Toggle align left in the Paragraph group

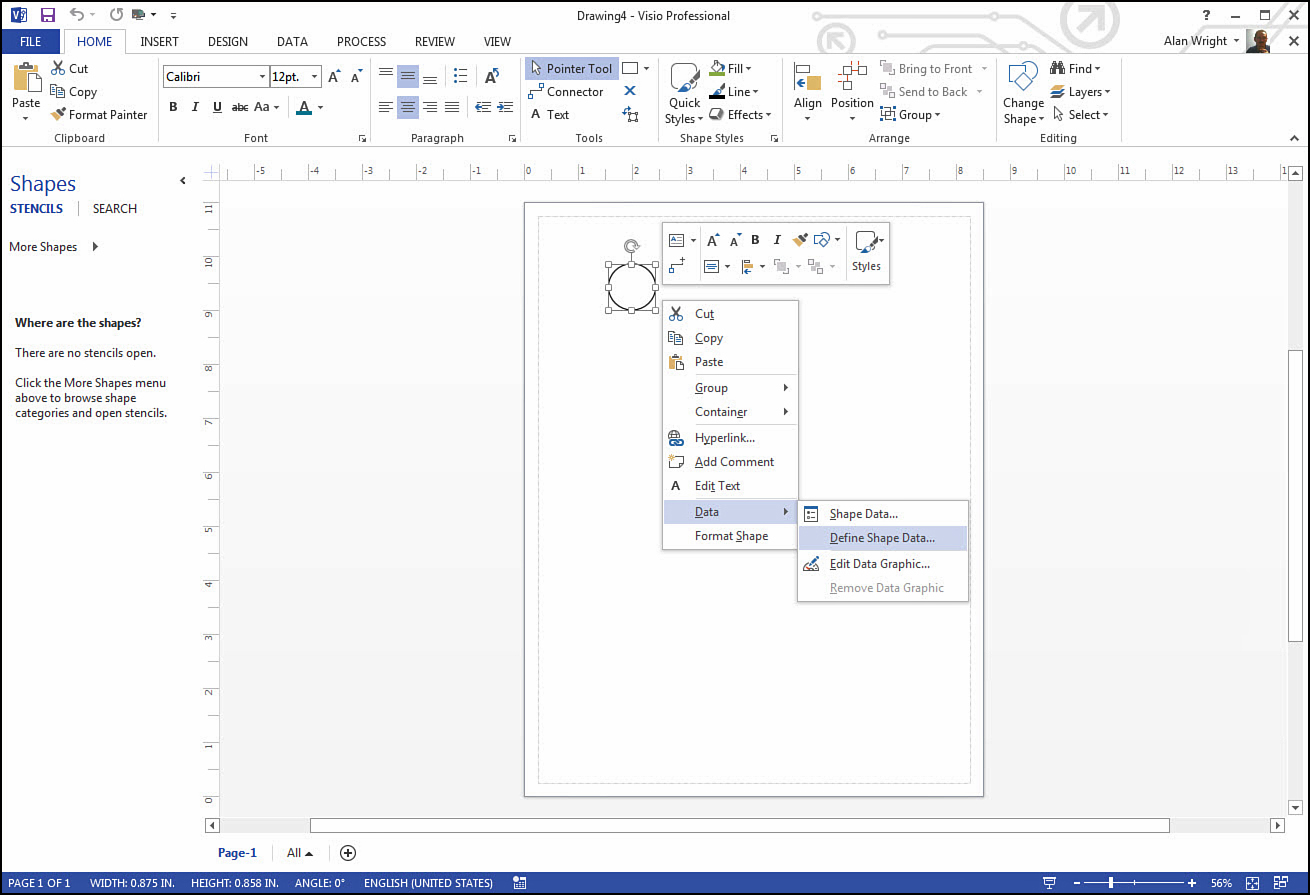pyautogui.click(x=386, y=107)
